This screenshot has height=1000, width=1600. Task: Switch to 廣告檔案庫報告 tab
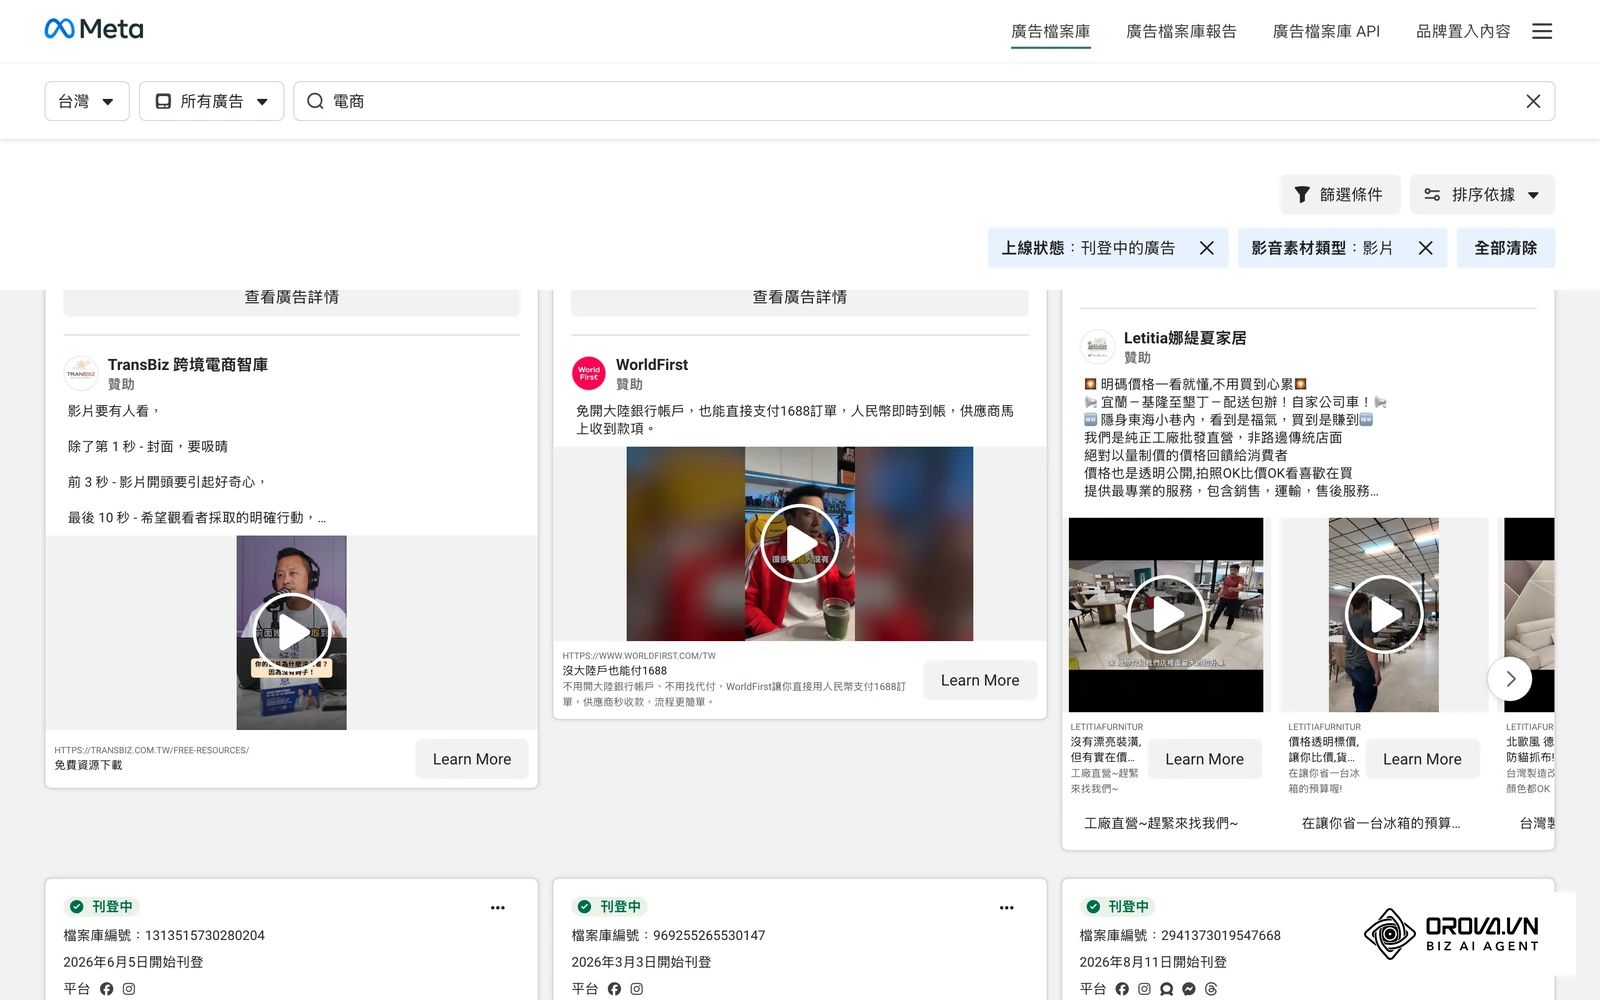click(1181, 31)
